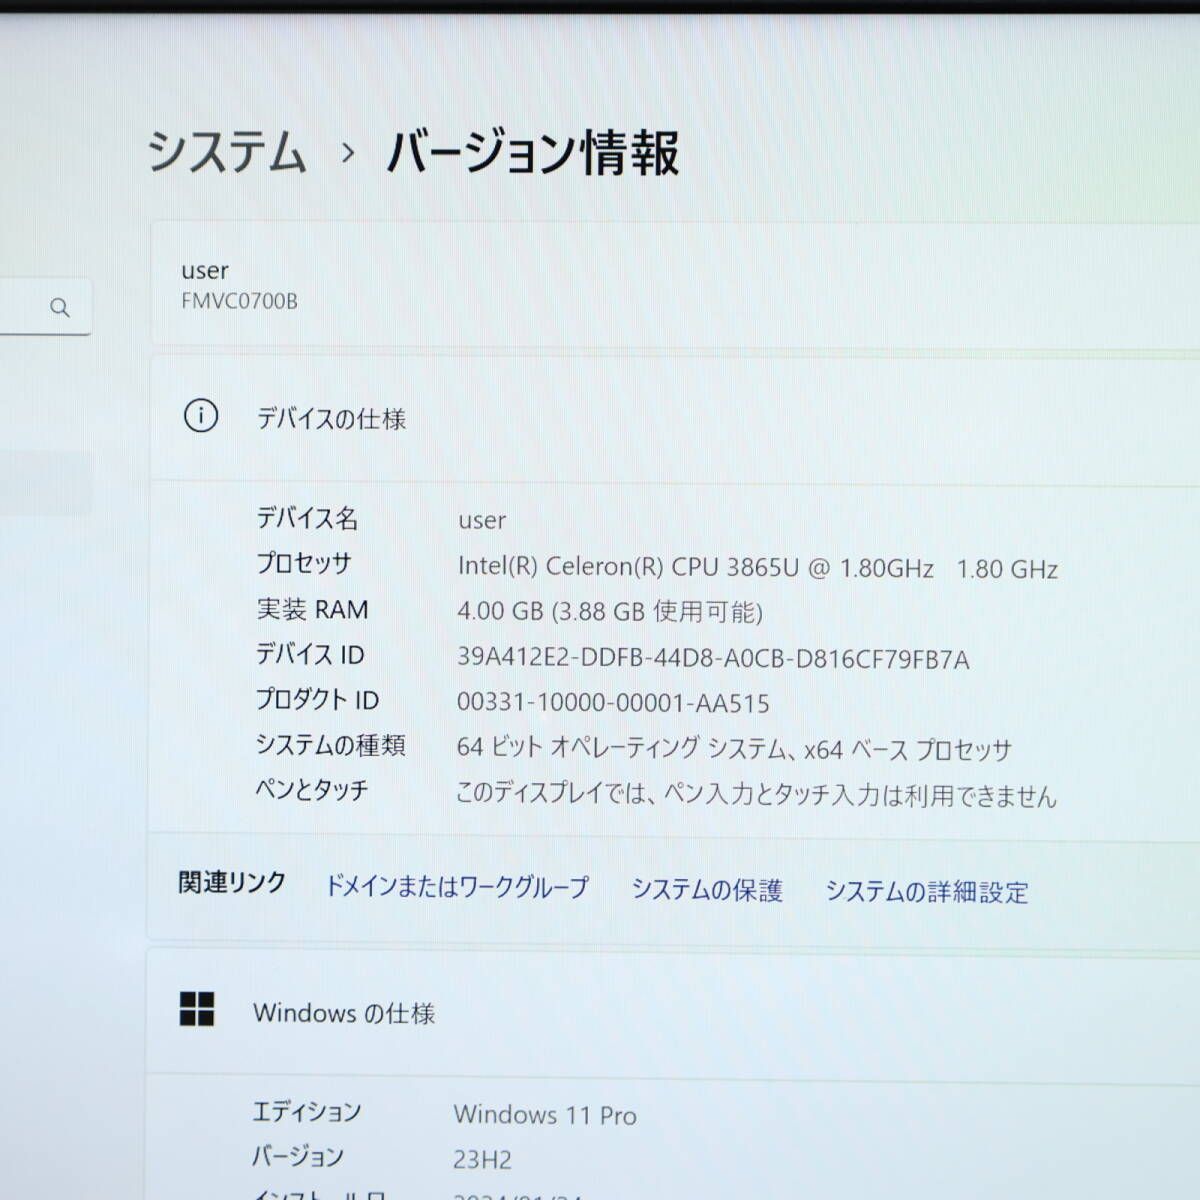Select device ID 39A412E2-DDFB-44D8-A0CB-D816CF79FB7A
The width and height of the screenshot is (1200, 1200).
(713, 658)
